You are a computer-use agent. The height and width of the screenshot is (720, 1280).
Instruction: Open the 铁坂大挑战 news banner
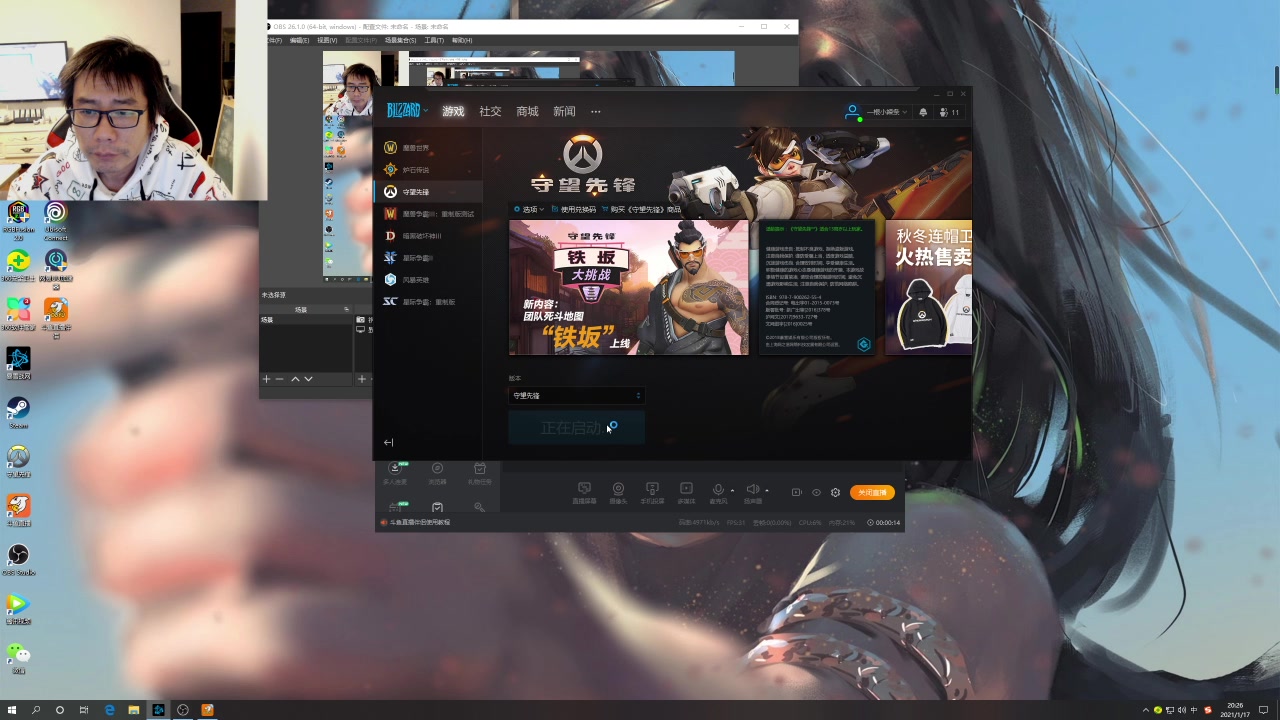click(628, 288)
